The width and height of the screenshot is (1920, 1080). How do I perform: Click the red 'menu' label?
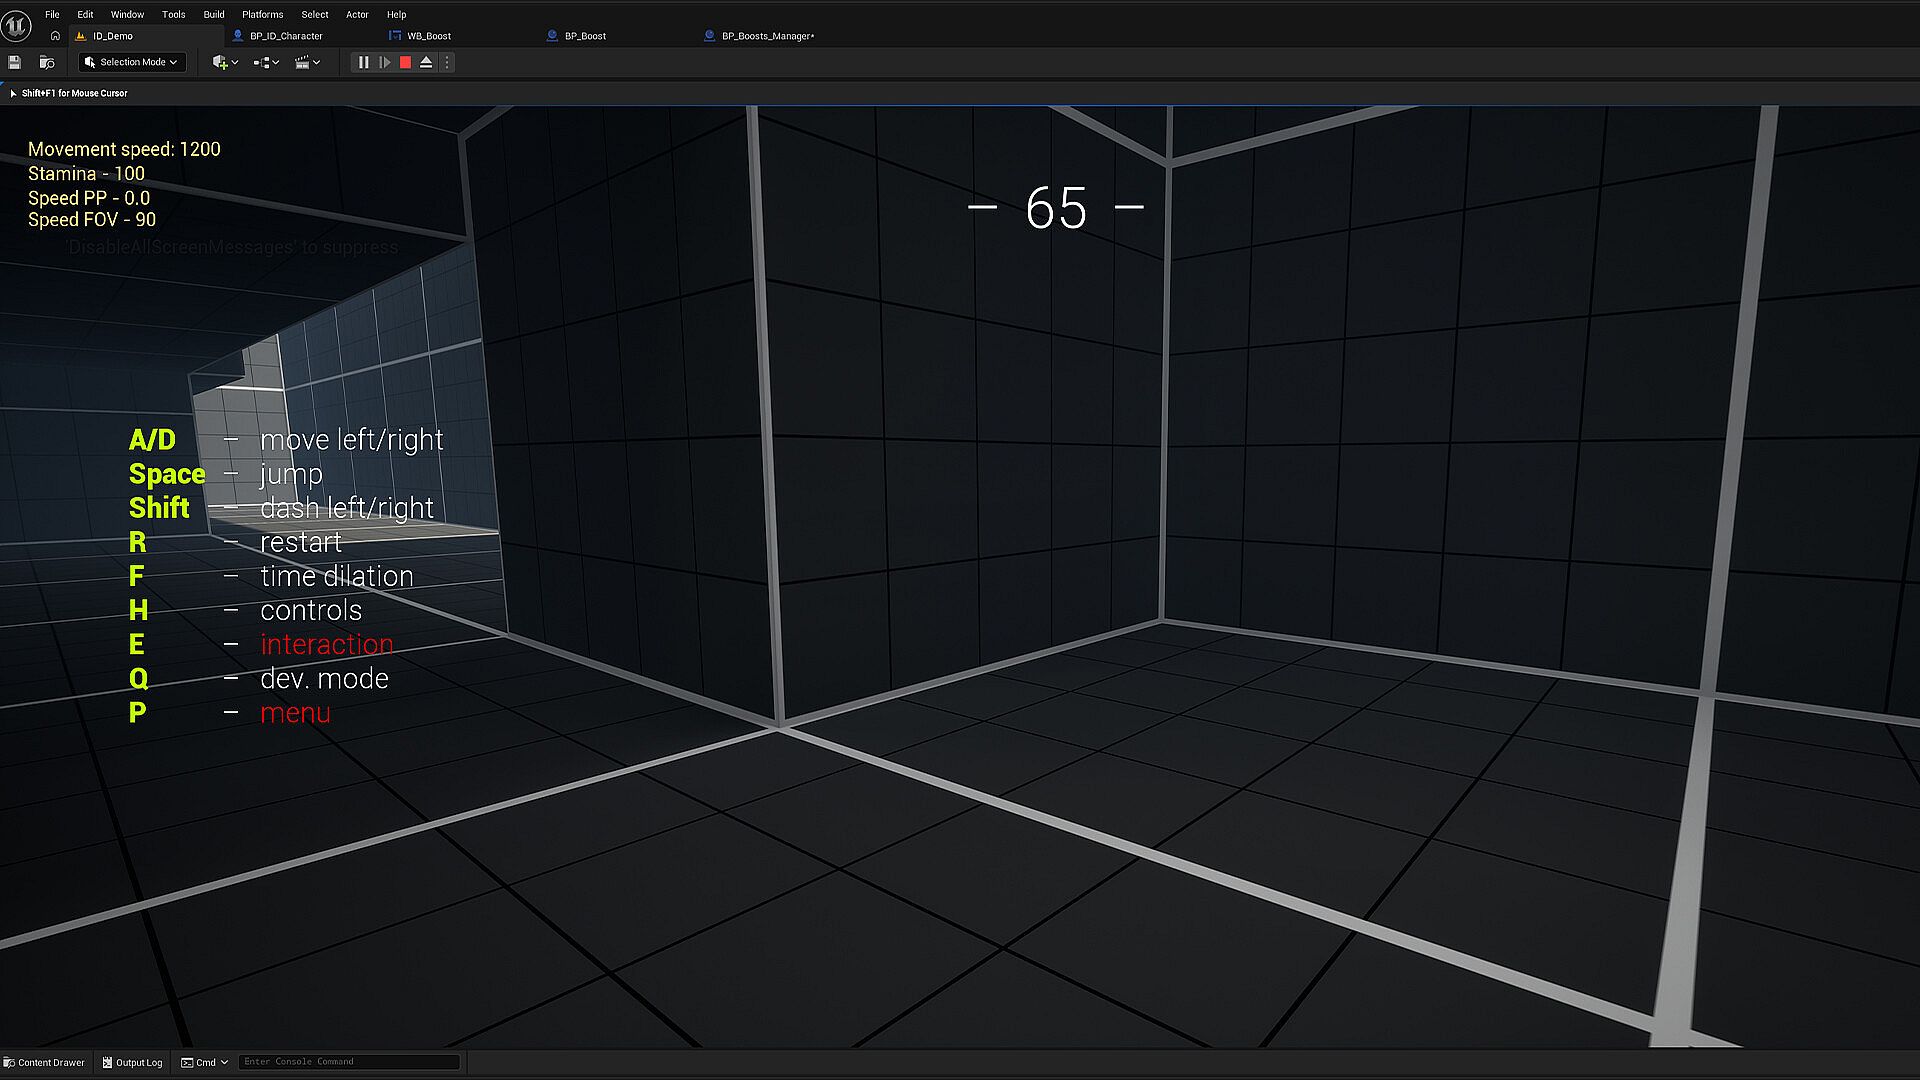point(295,713)
